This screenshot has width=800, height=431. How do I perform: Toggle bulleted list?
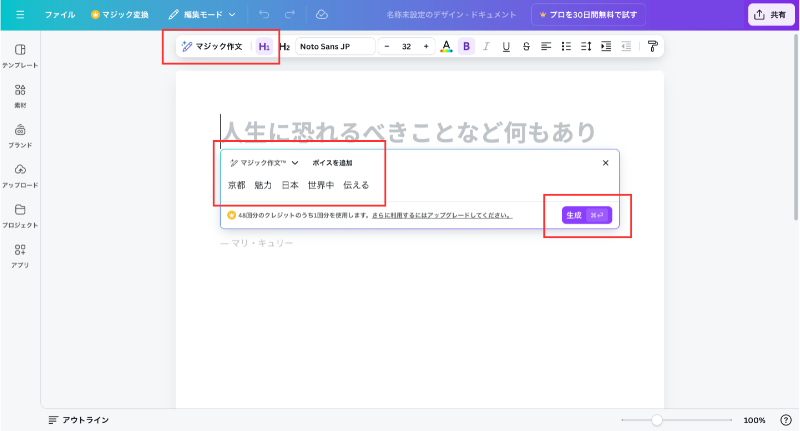(x=566, y=46)
